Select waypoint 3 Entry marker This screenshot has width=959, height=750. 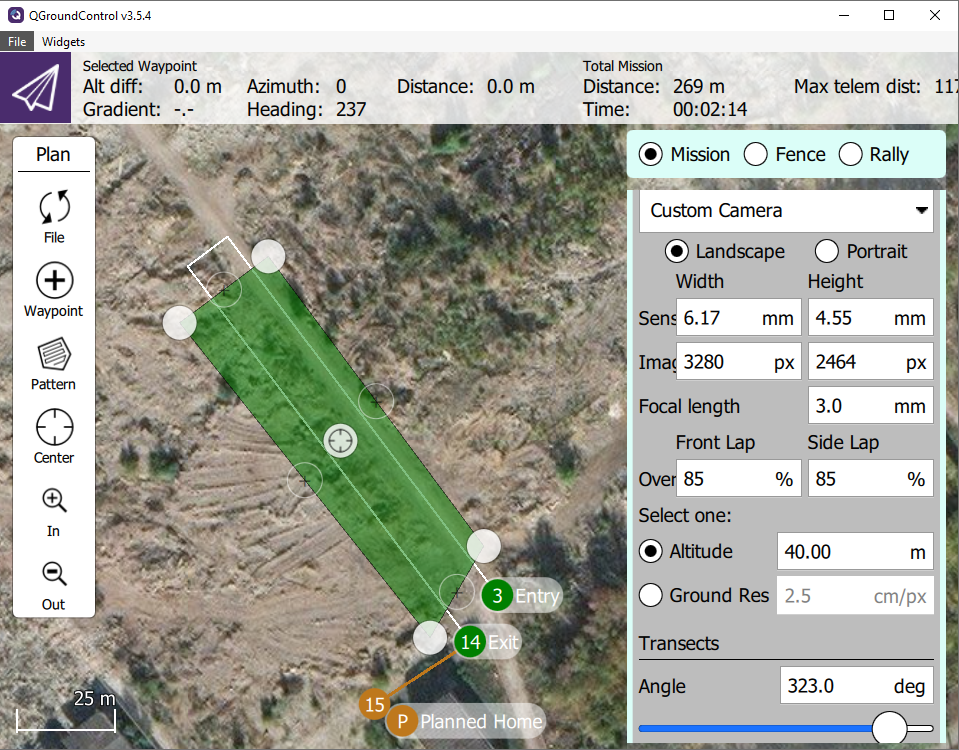[497, 595]
